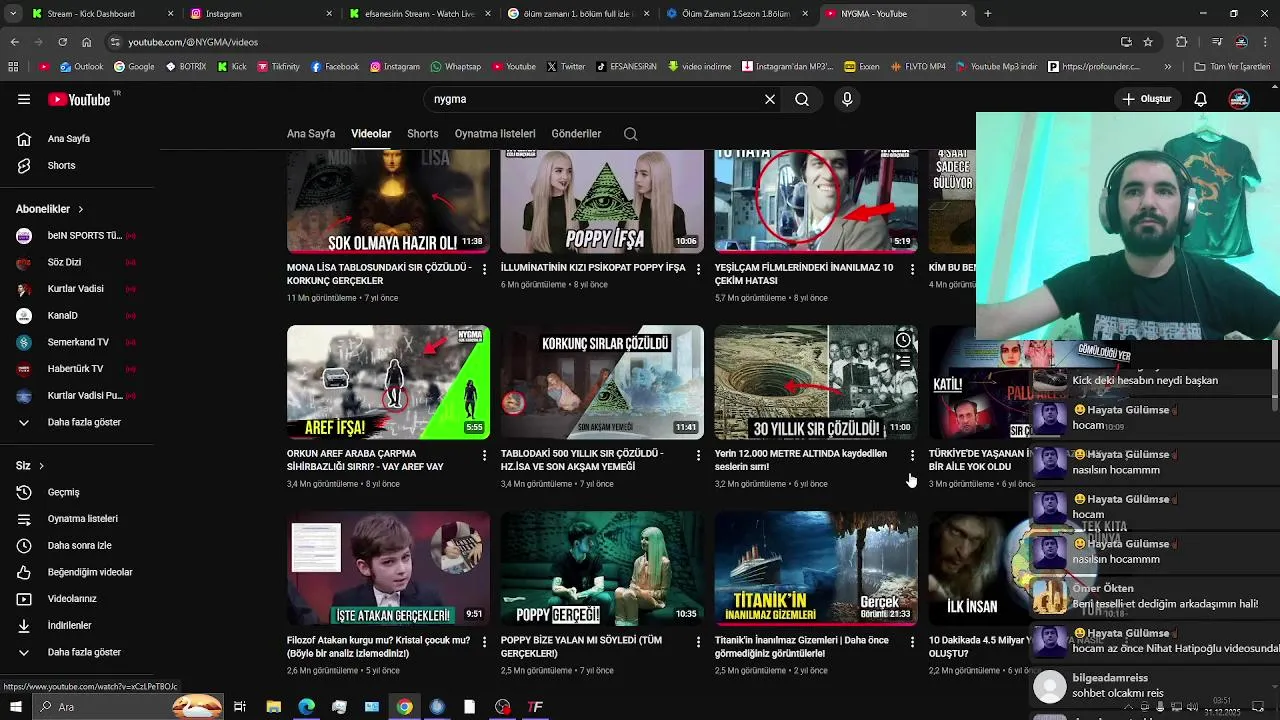Open POPPY BİZE YALAN MI SÖYLEDİ title
This screenshot has width=1280, height=720.
[x=581, y=647]
